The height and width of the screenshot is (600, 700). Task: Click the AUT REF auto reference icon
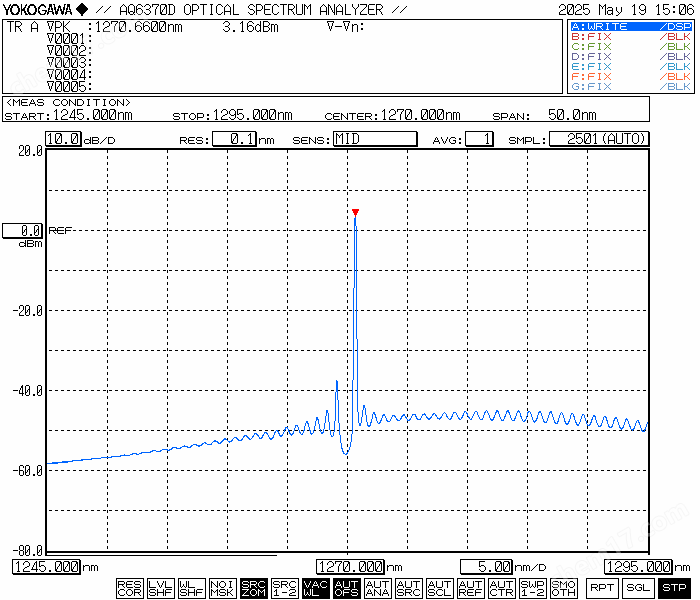[x=470, y=587]
